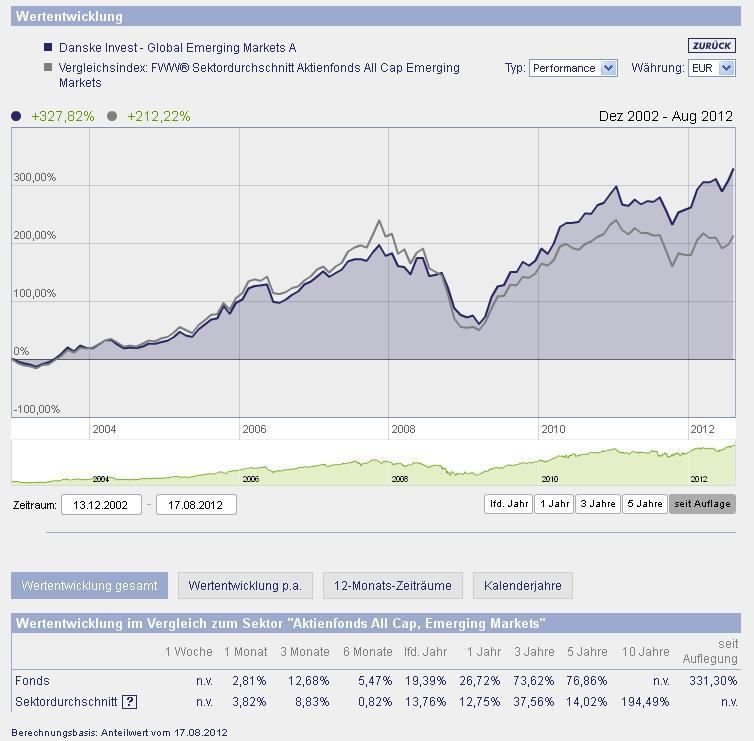Click the dark blue fund legend square
Image resolution: width=754 pixels, height=741 pixels.
pos(48,47)
